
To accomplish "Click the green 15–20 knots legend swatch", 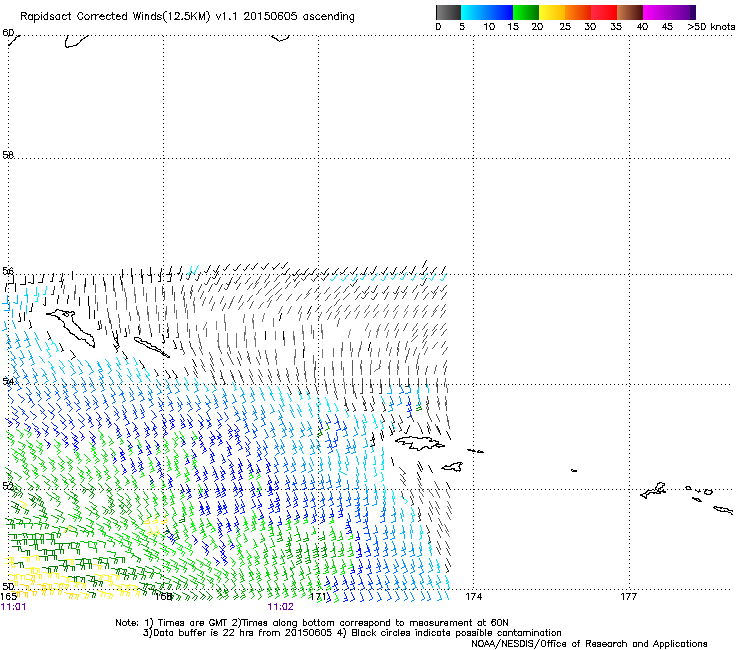I will [526, 12].
